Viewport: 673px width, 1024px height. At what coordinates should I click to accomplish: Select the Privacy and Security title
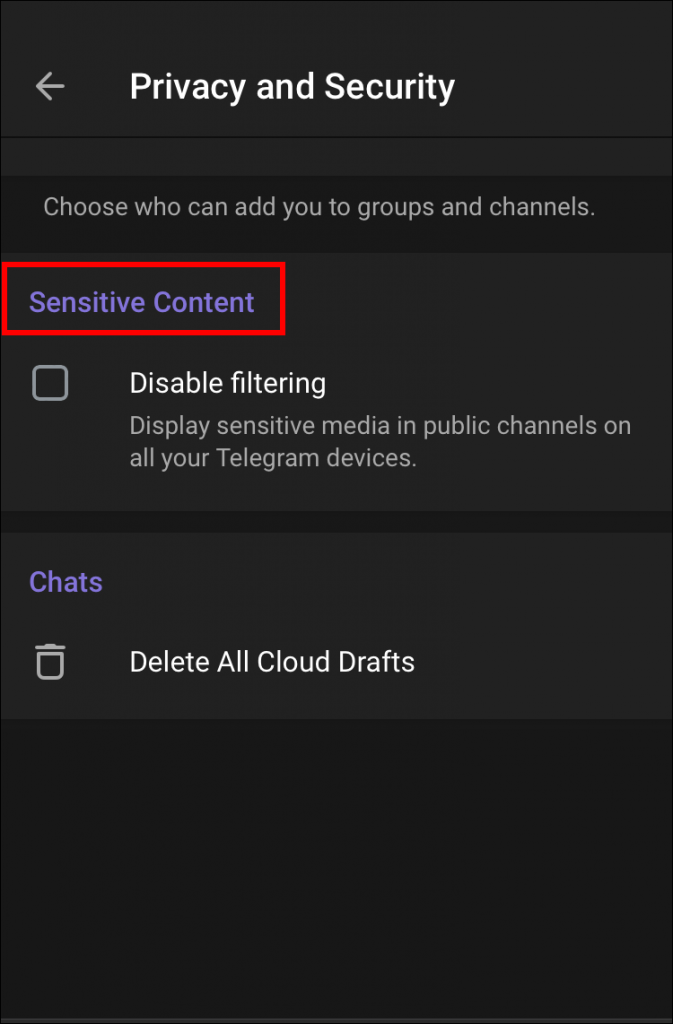291,86
